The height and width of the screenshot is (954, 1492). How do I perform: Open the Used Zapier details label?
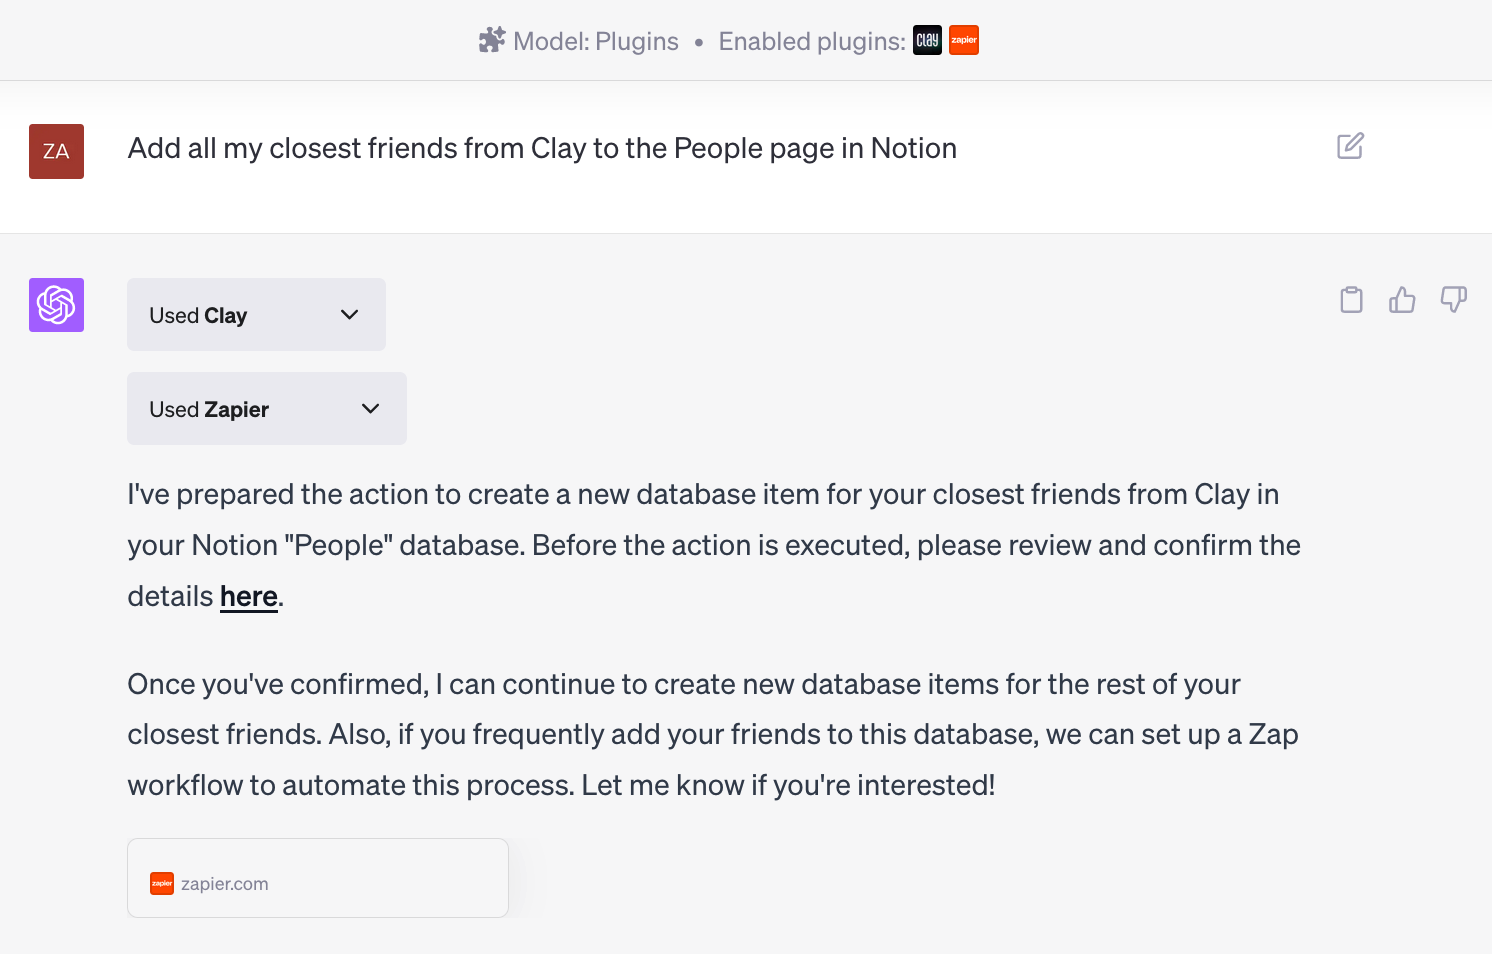click(209, 410)
